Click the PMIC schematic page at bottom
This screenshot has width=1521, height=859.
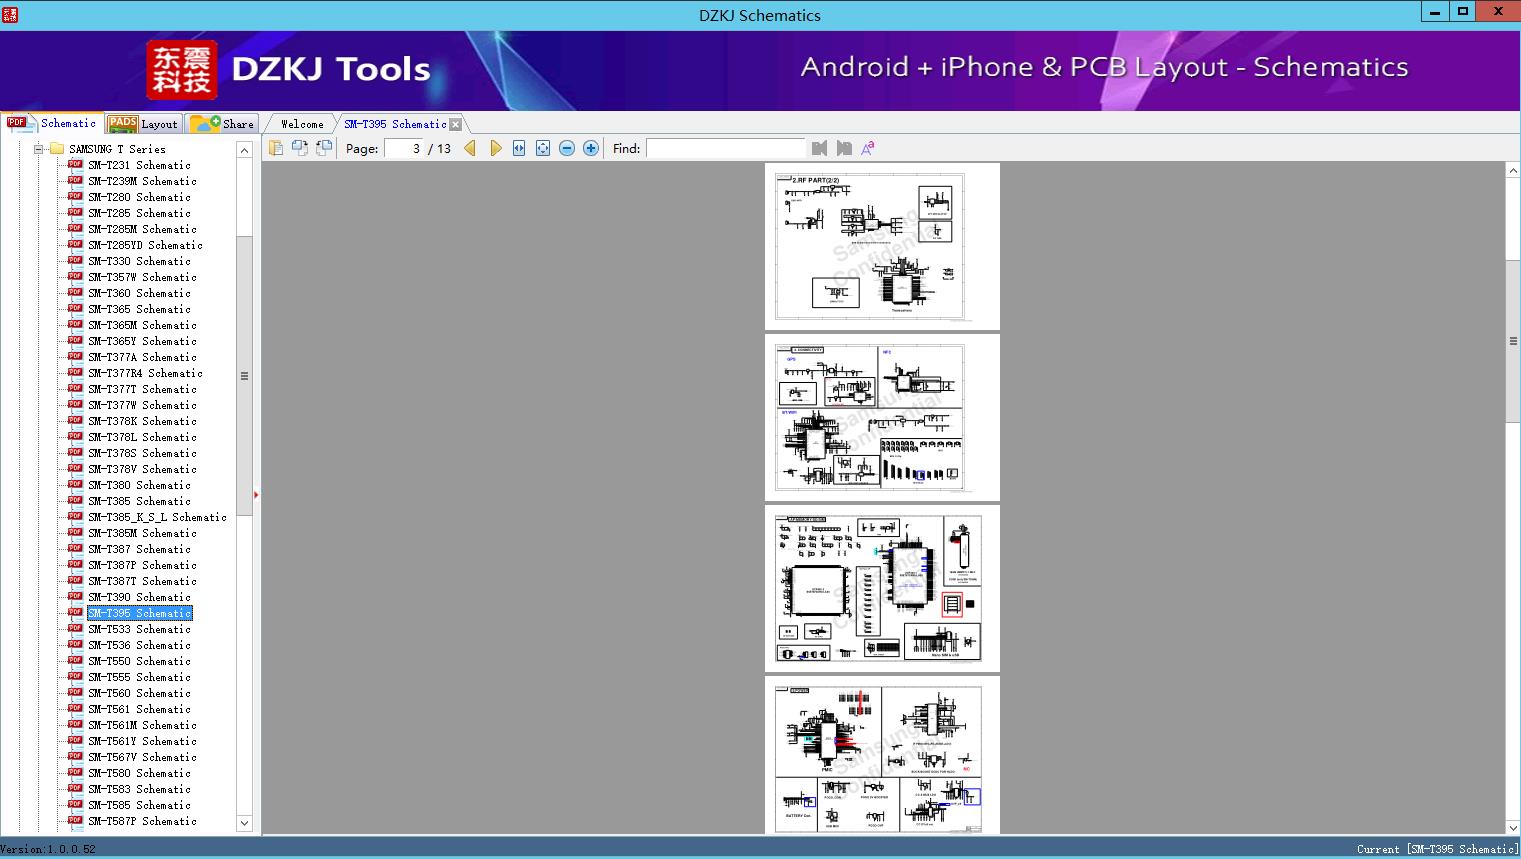tap(882, 755)
